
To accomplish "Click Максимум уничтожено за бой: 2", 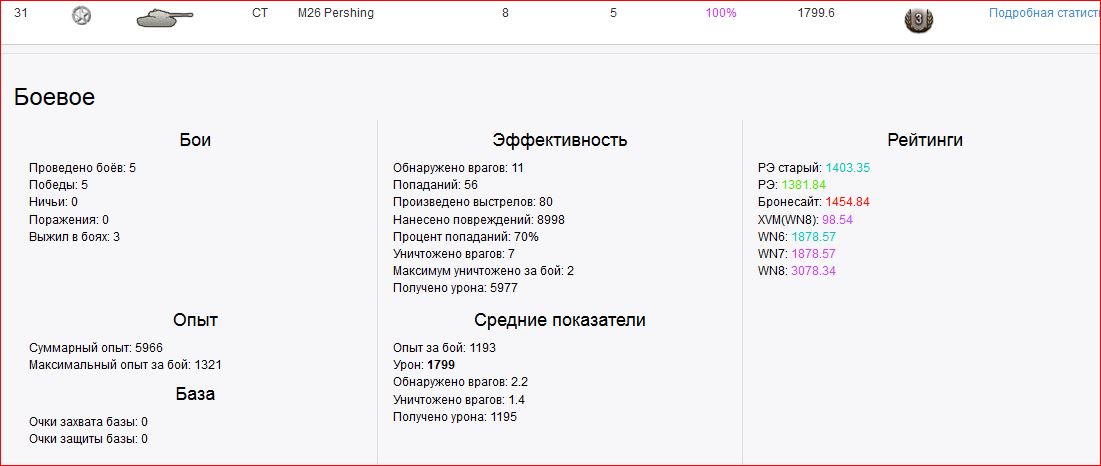I will tap(484, 271).
